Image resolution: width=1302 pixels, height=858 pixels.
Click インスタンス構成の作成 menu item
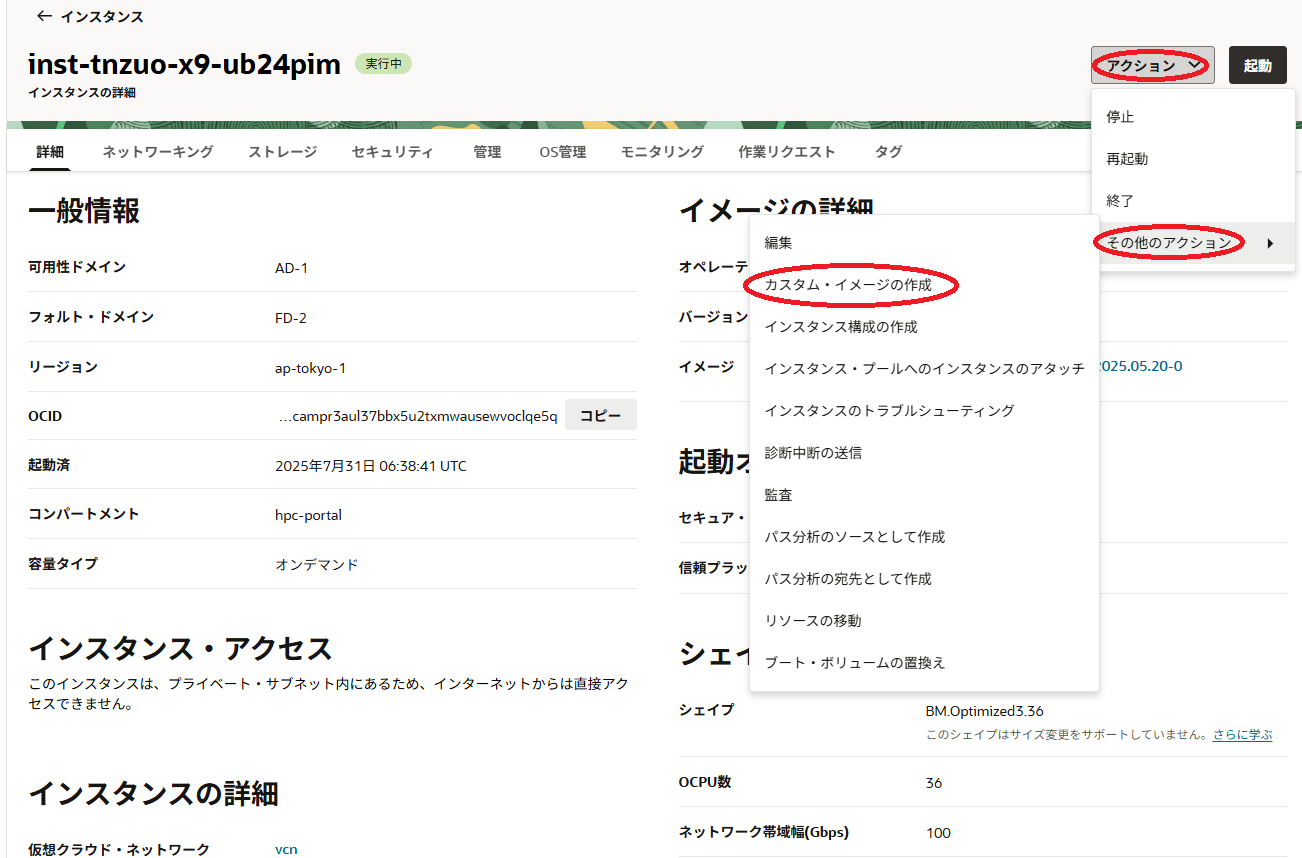click(x=841, y=327)
